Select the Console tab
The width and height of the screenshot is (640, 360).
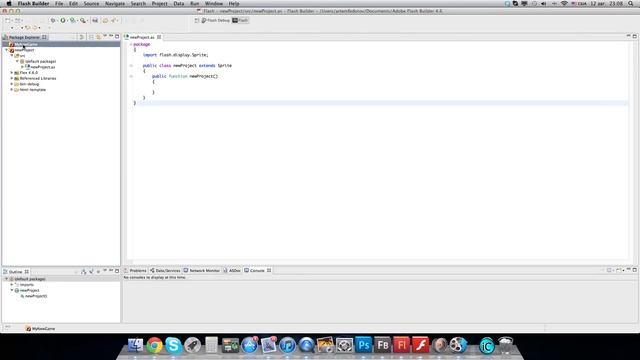pyautogui.click(x=257, y=270)
